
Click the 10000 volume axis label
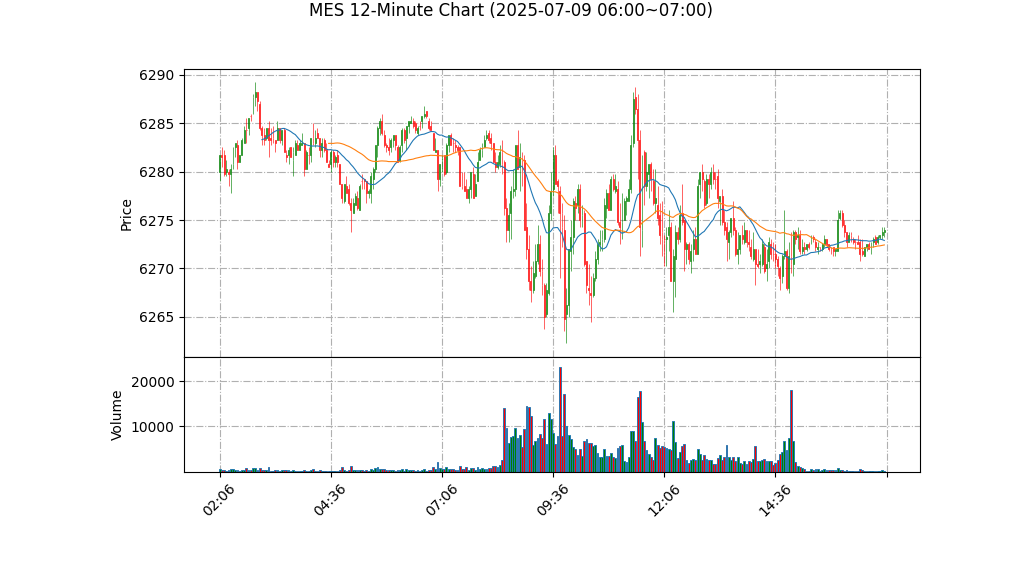[x=153, y=427]
